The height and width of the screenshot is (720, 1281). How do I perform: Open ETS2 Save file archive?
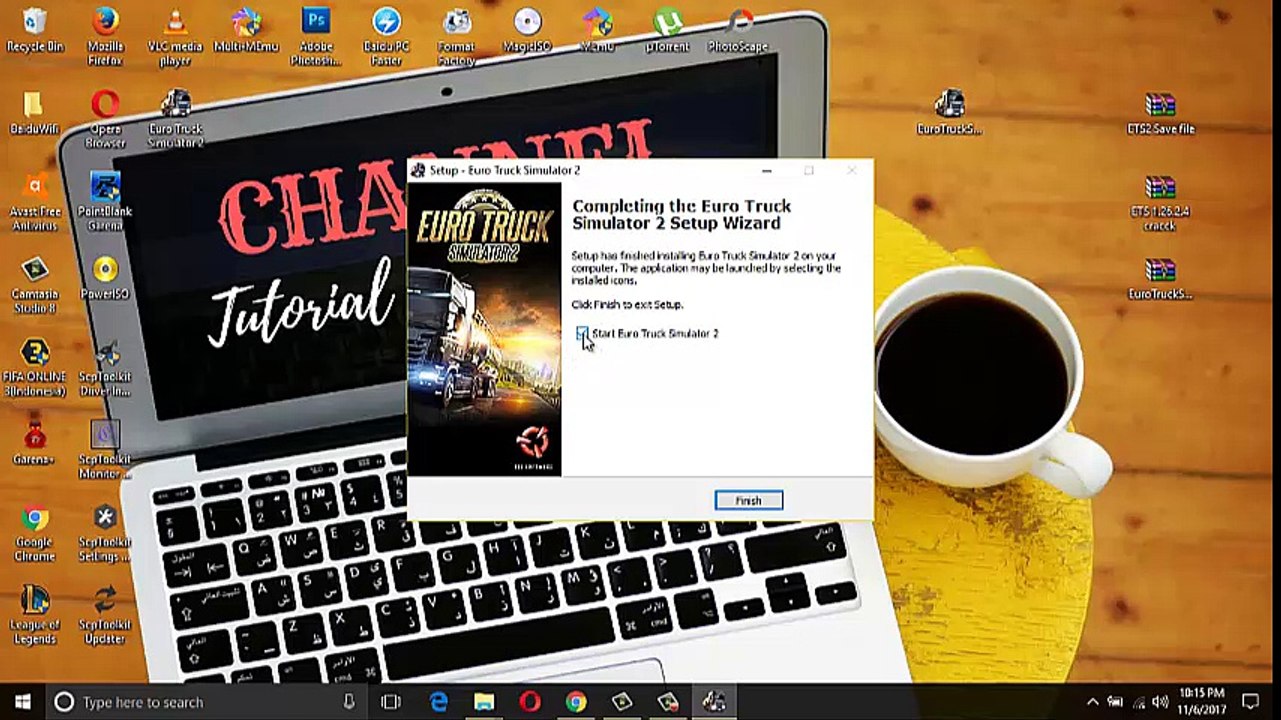pyautogui.click(x=1160, y=112)
